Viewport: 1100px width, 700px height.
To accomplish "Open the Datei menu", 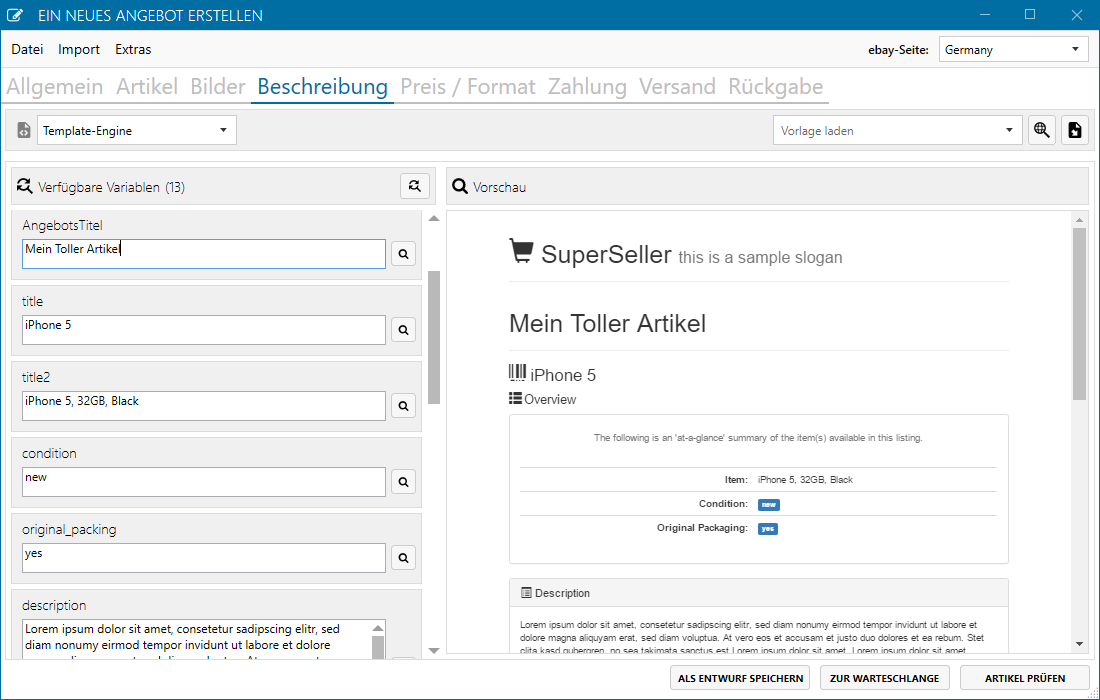I will pyautogui.click(x=27, y=49).
